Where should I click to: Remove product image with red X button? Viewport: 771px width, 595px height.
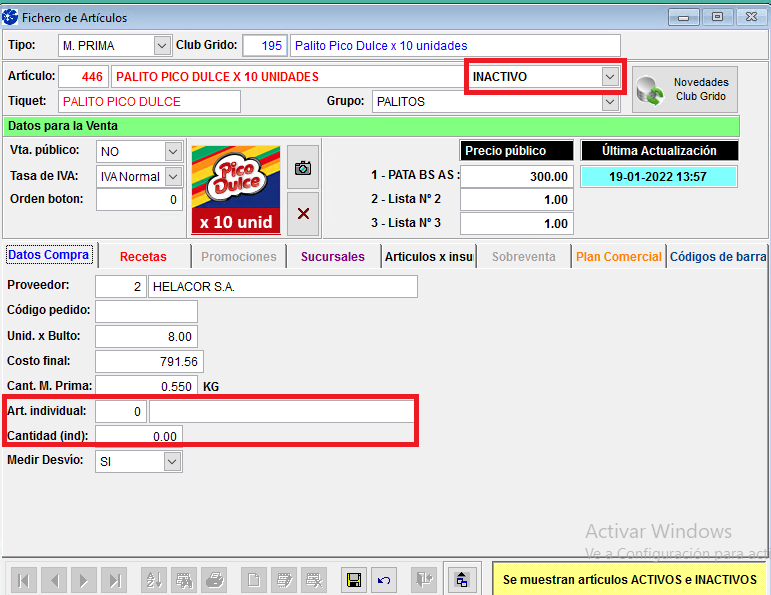pos(303,213)
